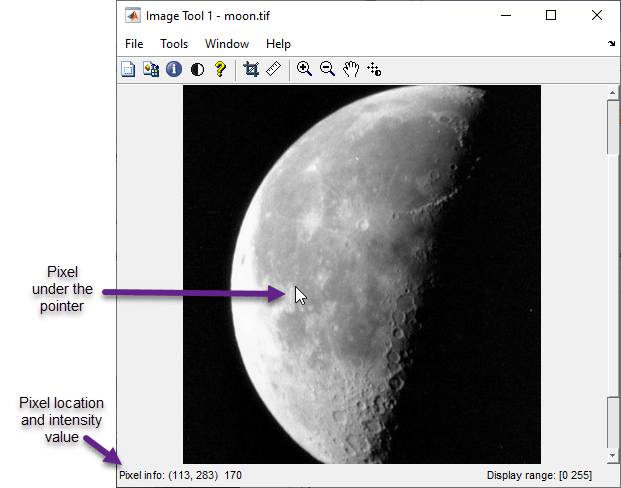Activate the Zoom In magnifier
This screenshot has height=488, width=621.
coord(304,69)
